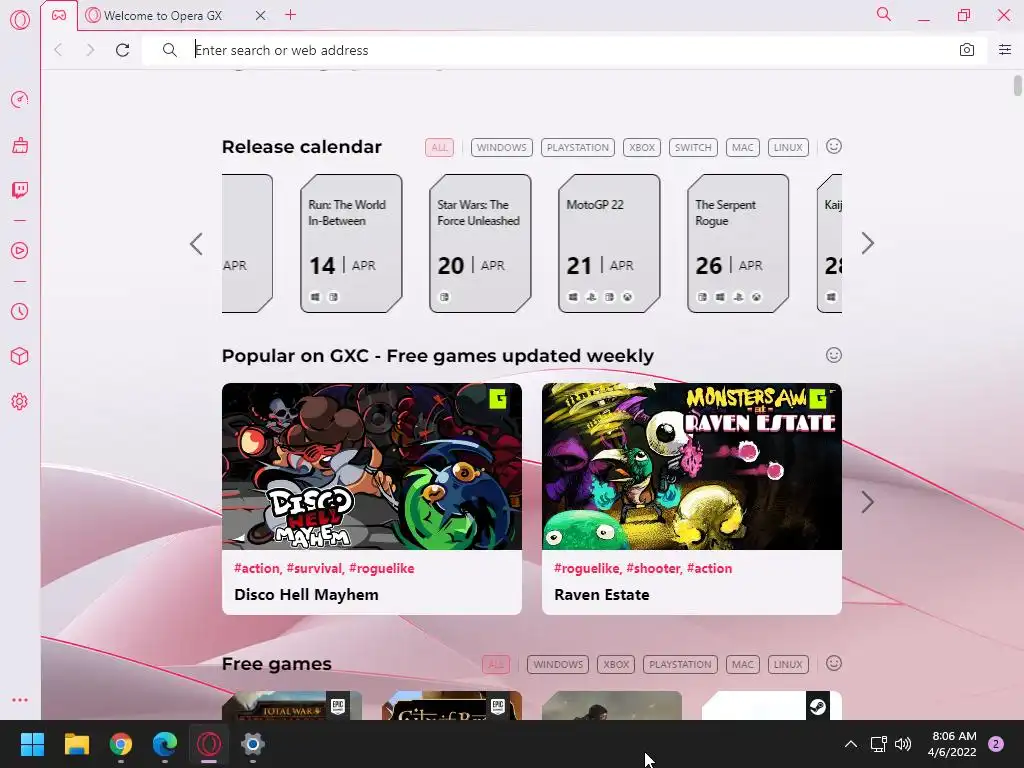This screenshot has width=1024, height=768.
Task: Open the Twitch panel in sidebar
Action: click(x=20, y=190)
